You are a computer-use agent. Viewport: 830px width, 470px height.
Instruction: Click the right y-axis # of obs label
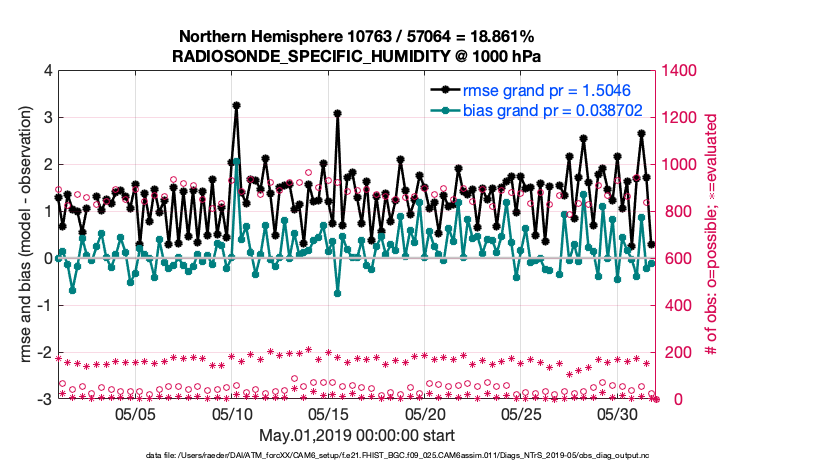coord(709,235)
